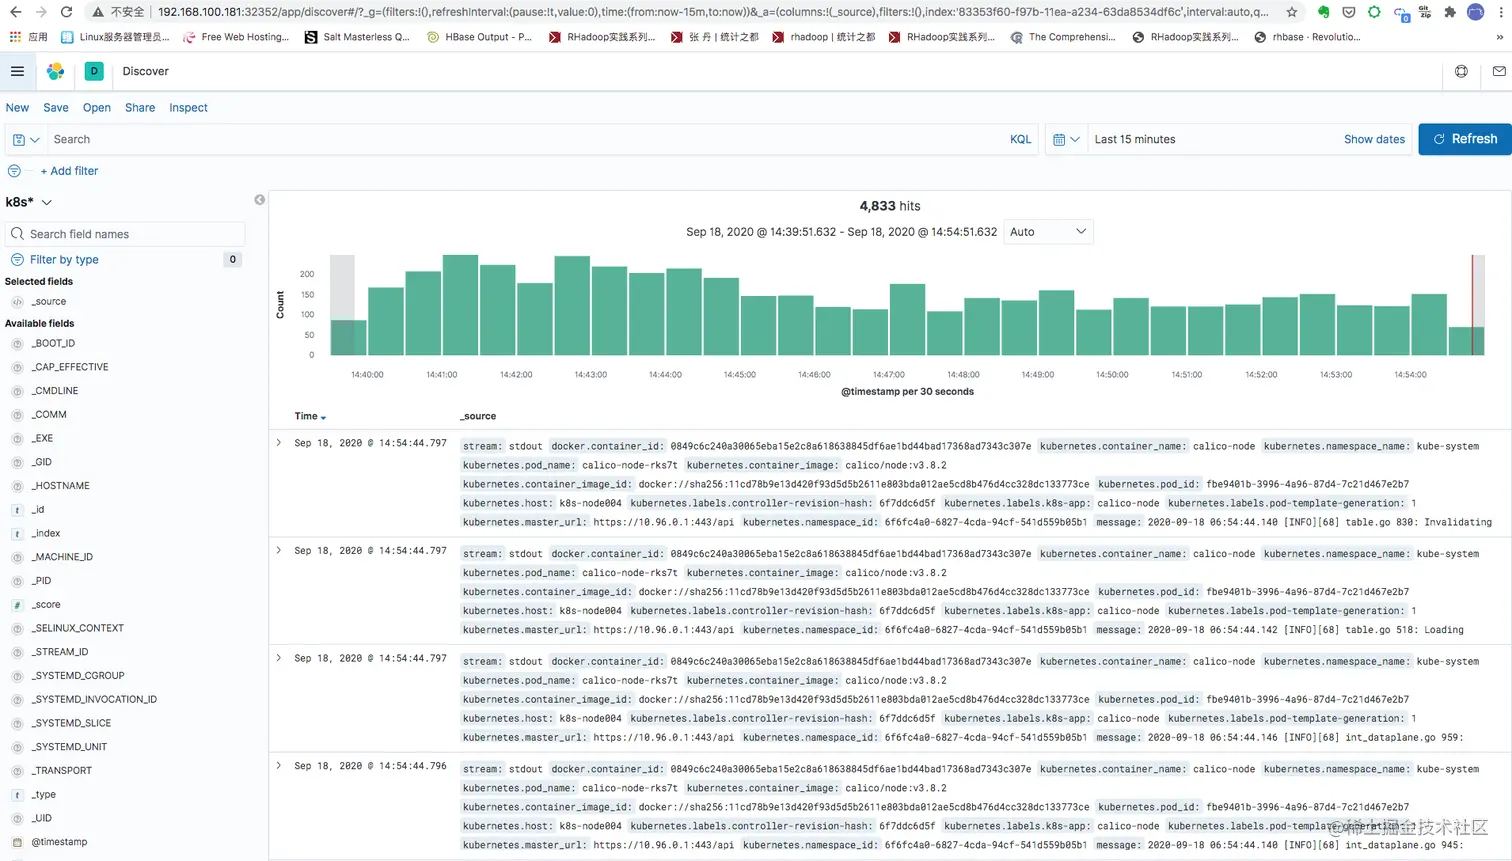
Task: Open the Kibana hamburger navigation menu
Action: coord(17,71)
